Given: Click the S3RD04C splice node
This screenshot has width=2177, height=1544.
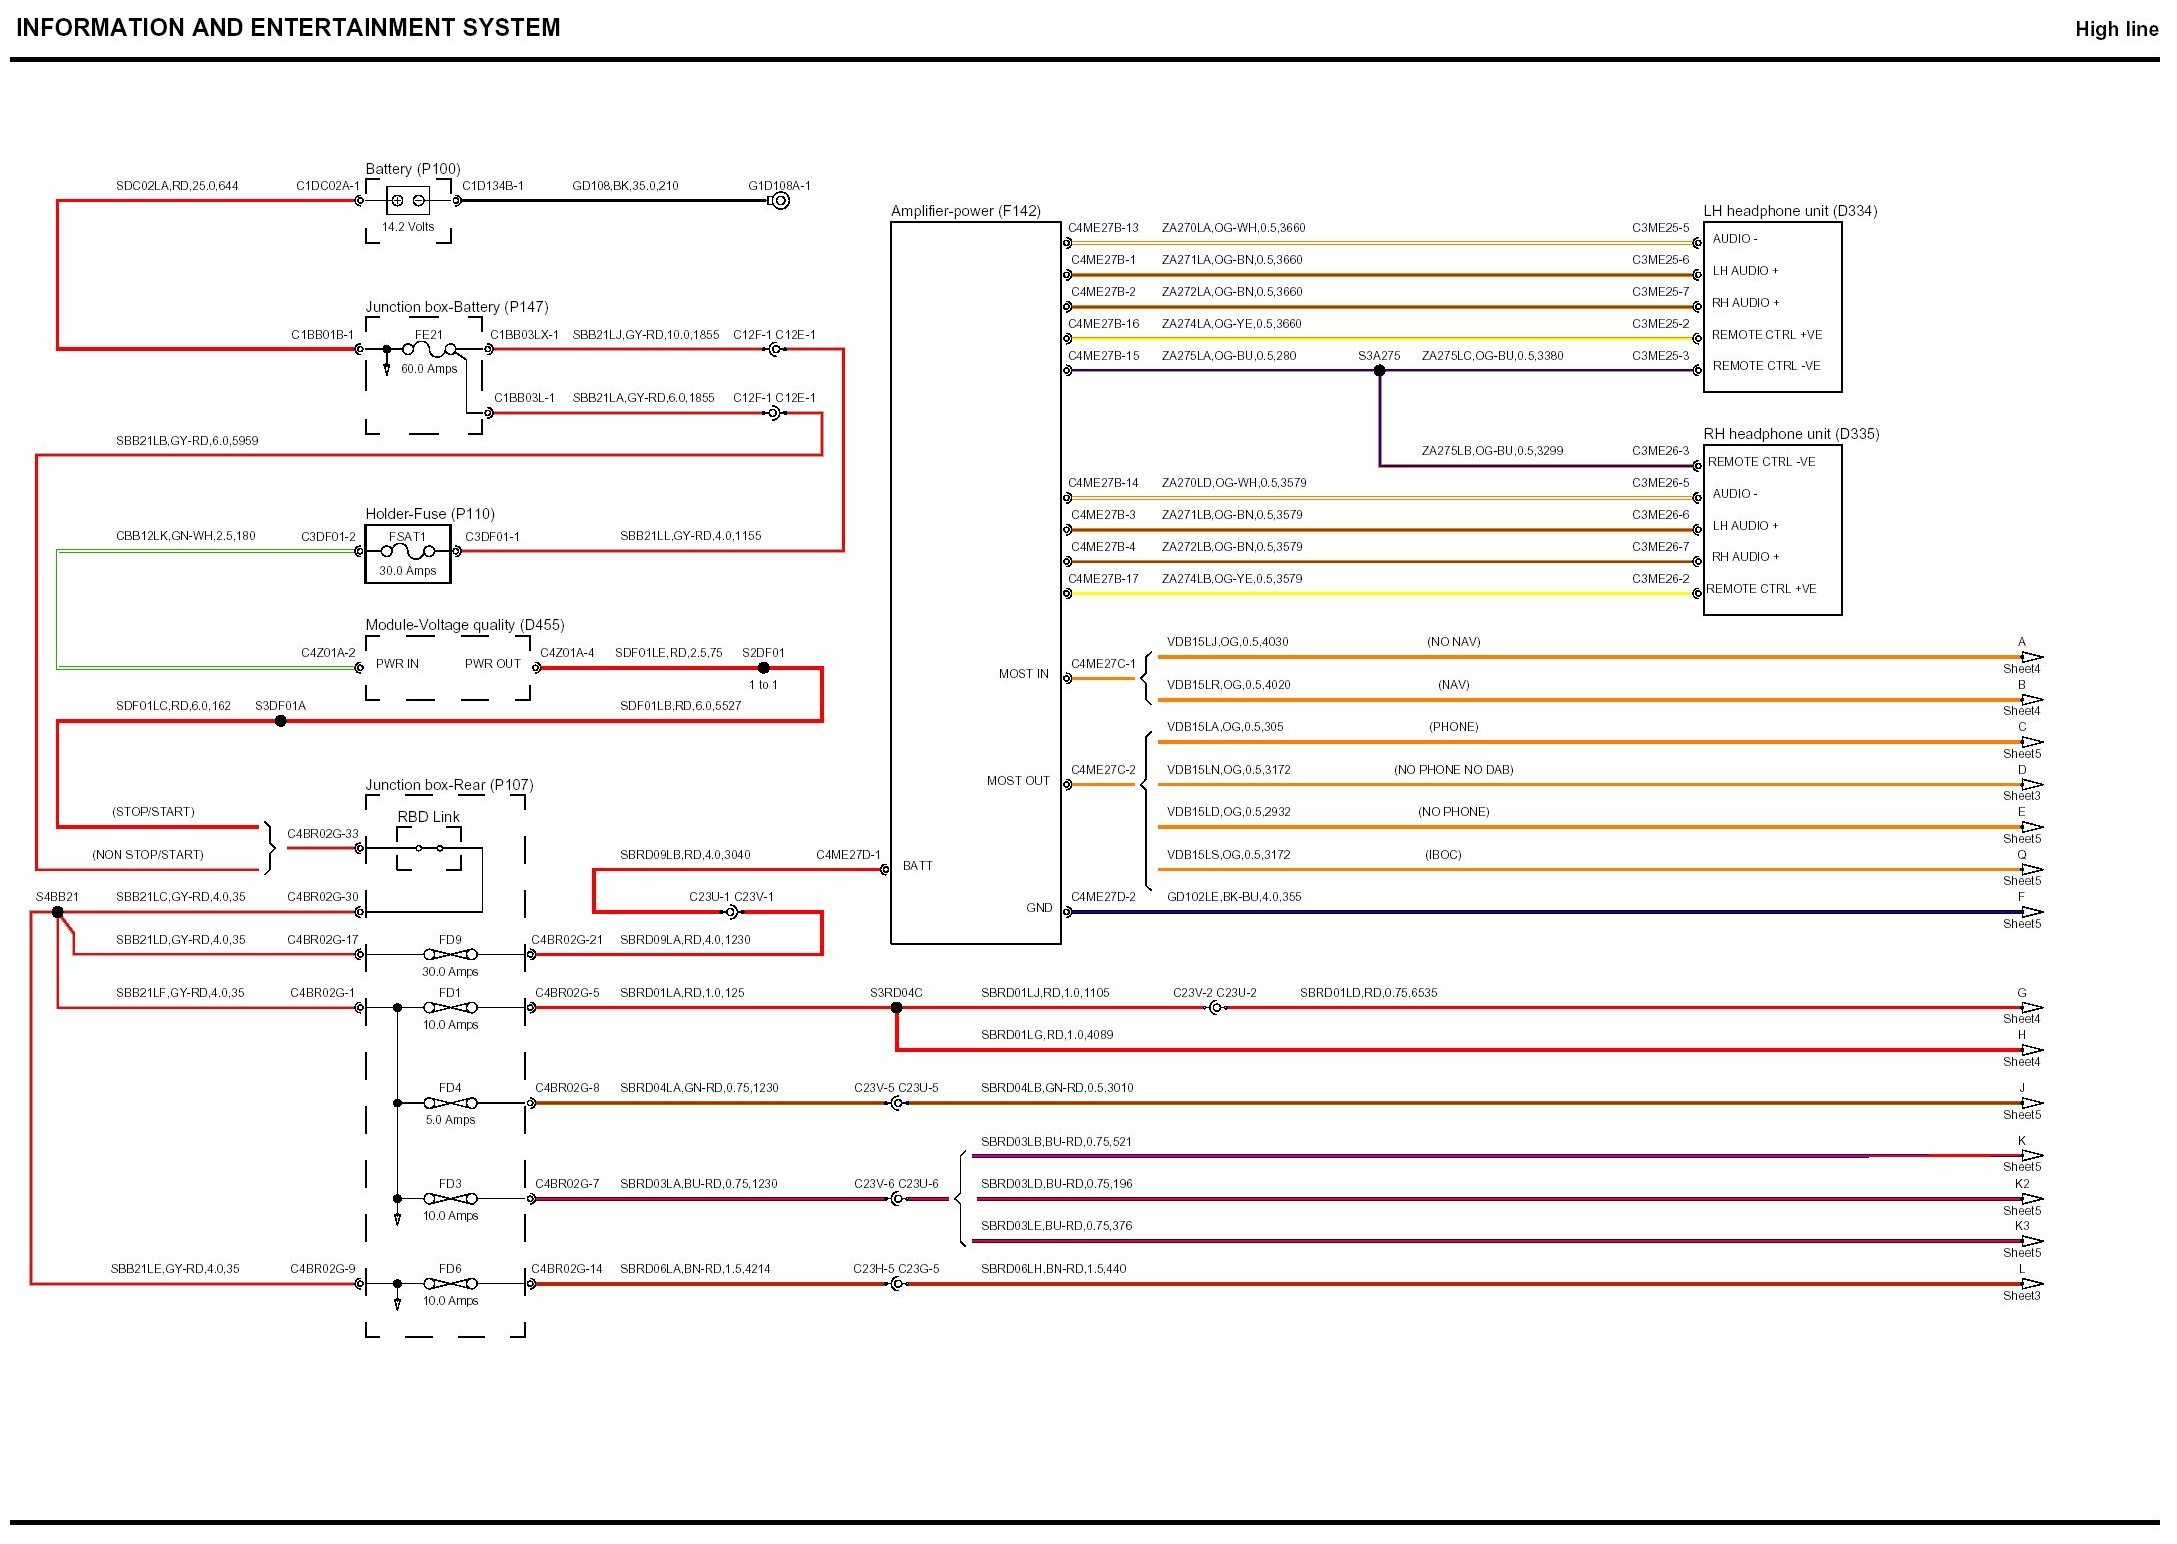Looking at the screenshot, I should pos(896,1007).
